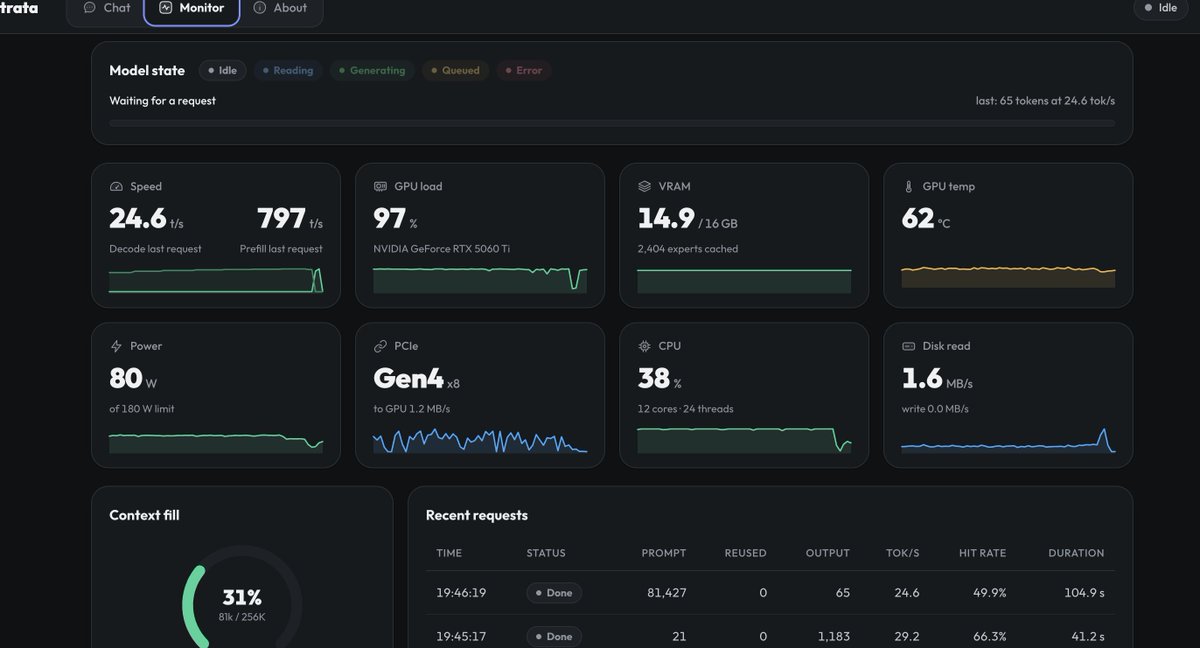1200x648 pixels.
Task: Click the "Waiting for a request" status text
Action: [162, 101]
